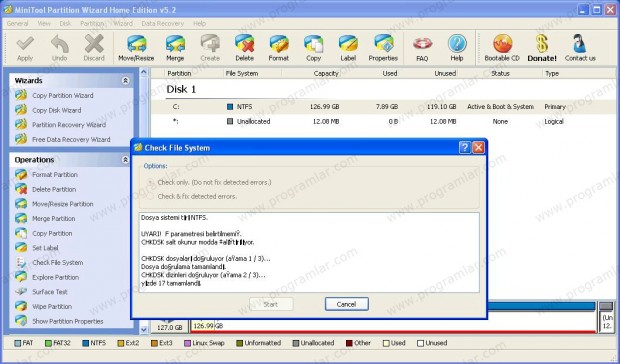Choose Format Partition in Operations panel
This screenshot has width=620, height=364.
point(55,175)
